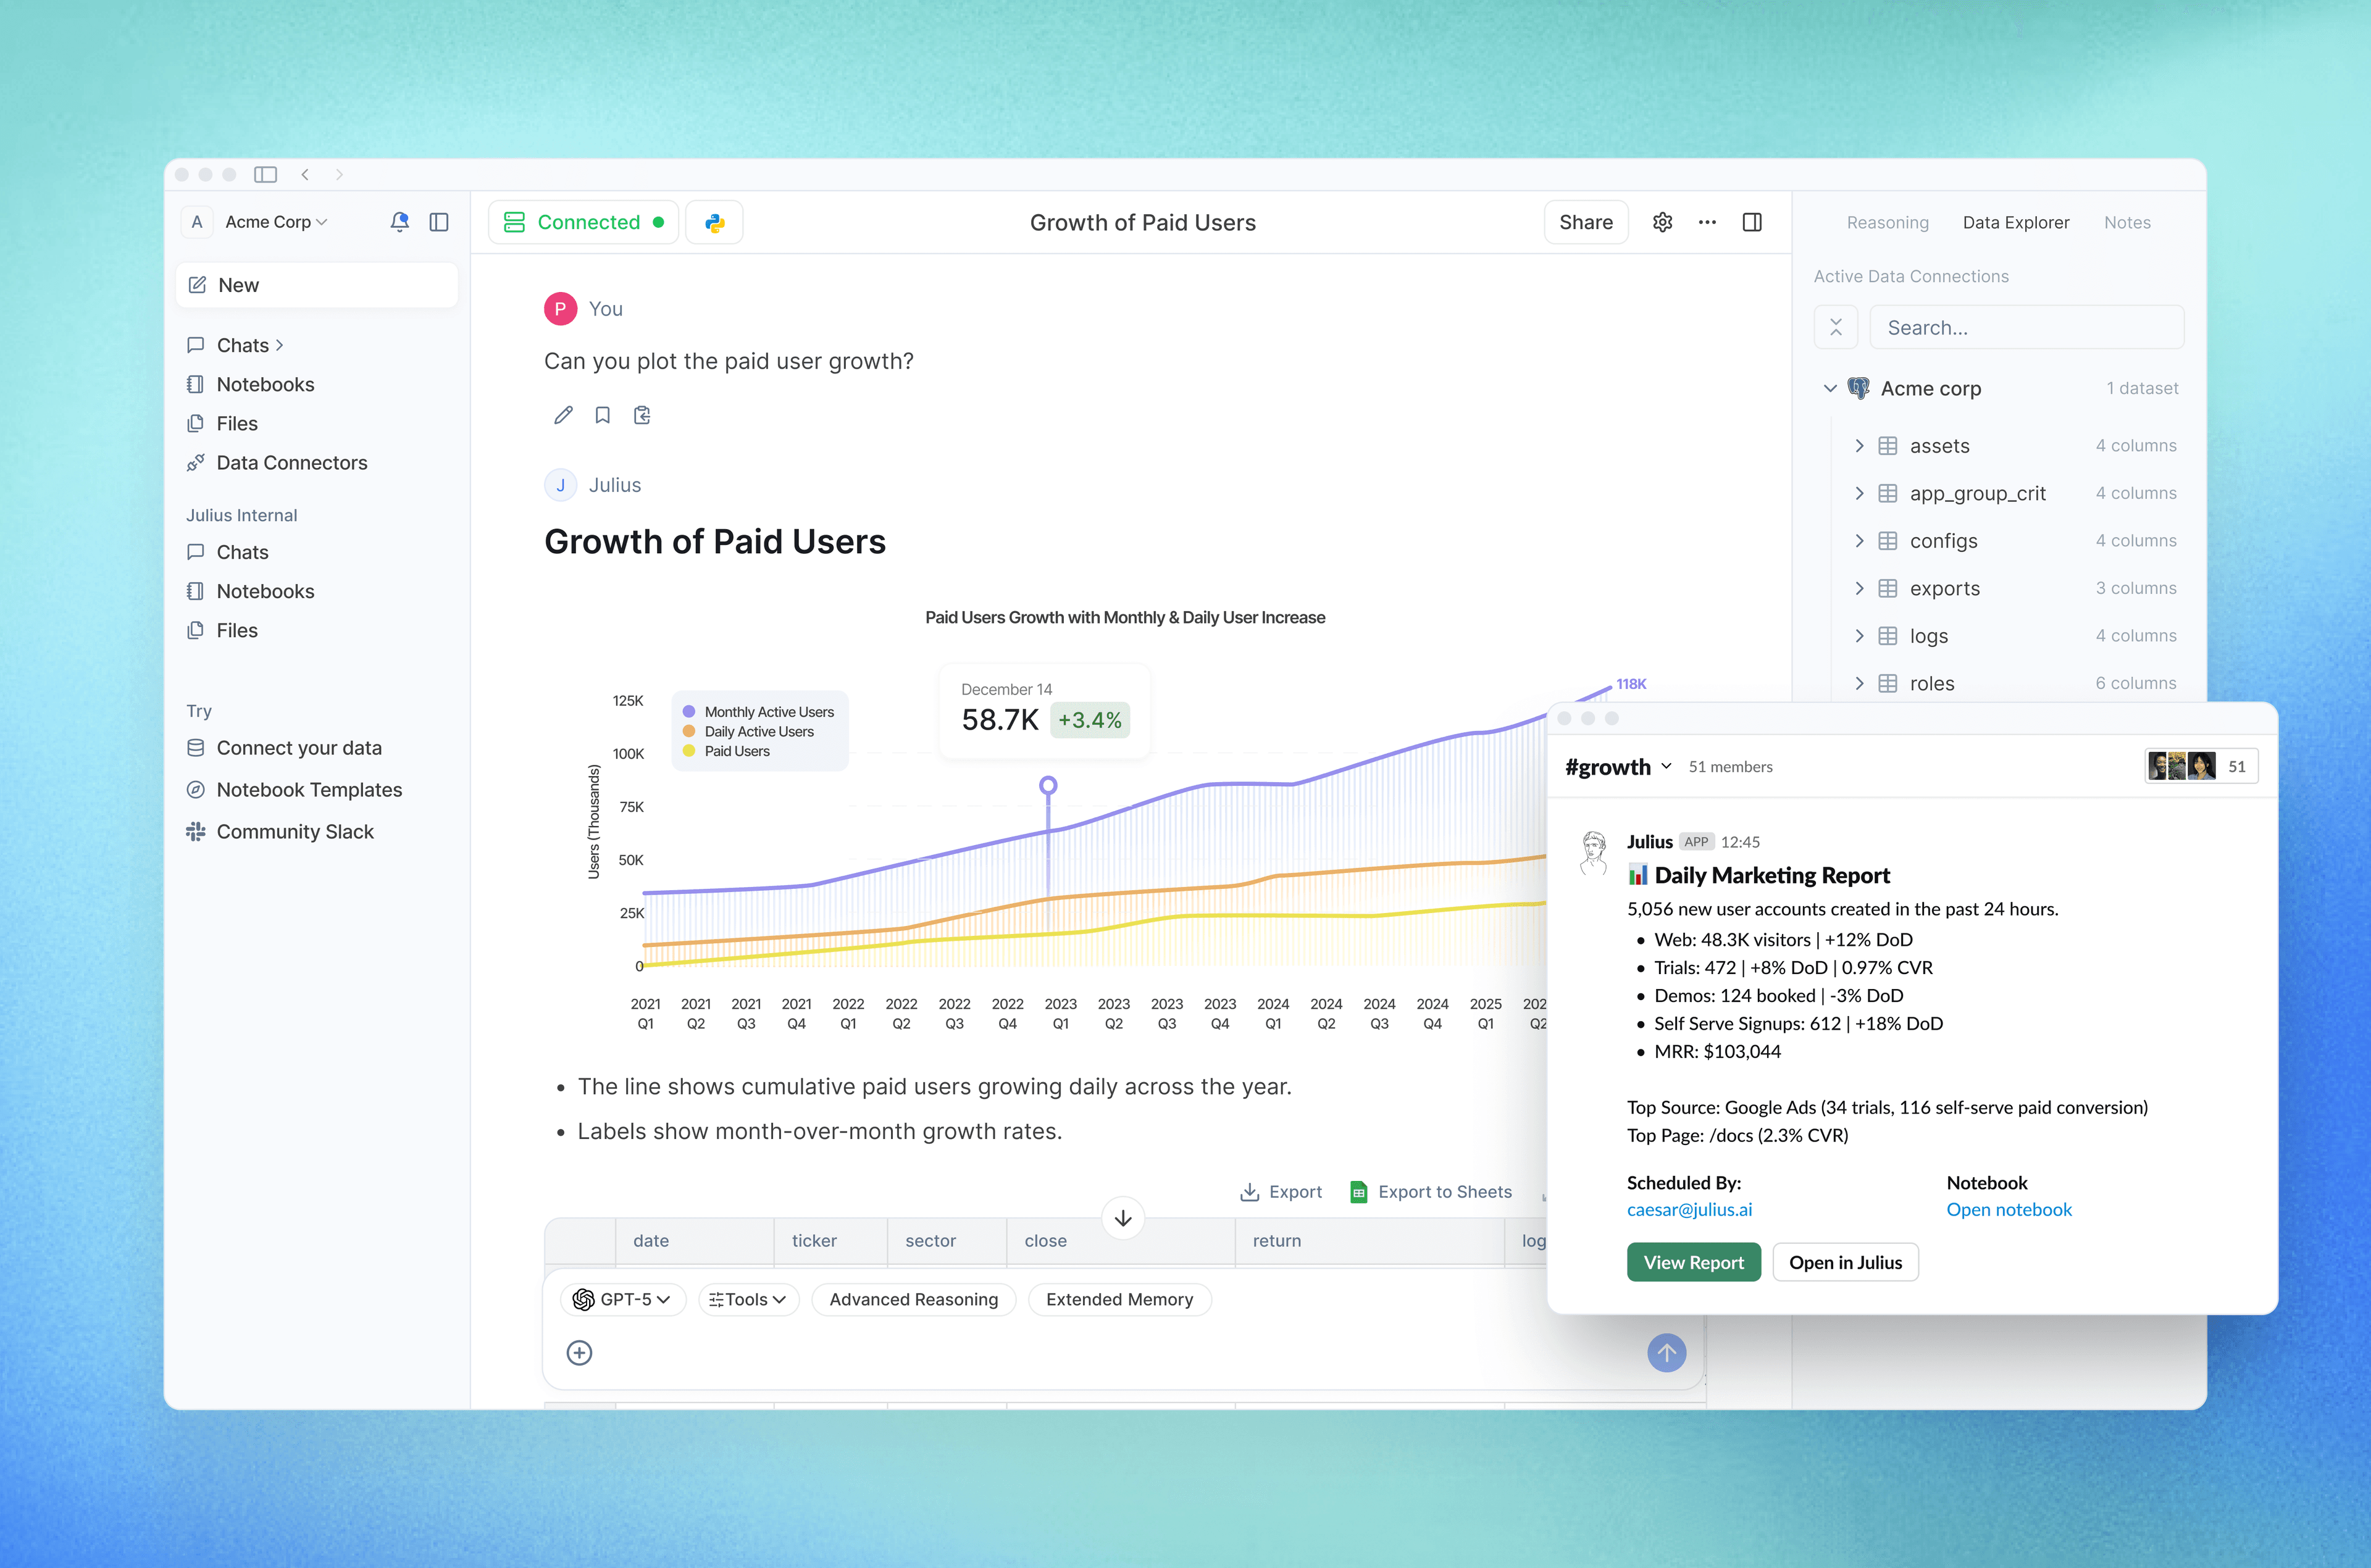Edit the user prompt with pencil icon
This screenshot has width=2371, height=1568.
pos(562,414)
